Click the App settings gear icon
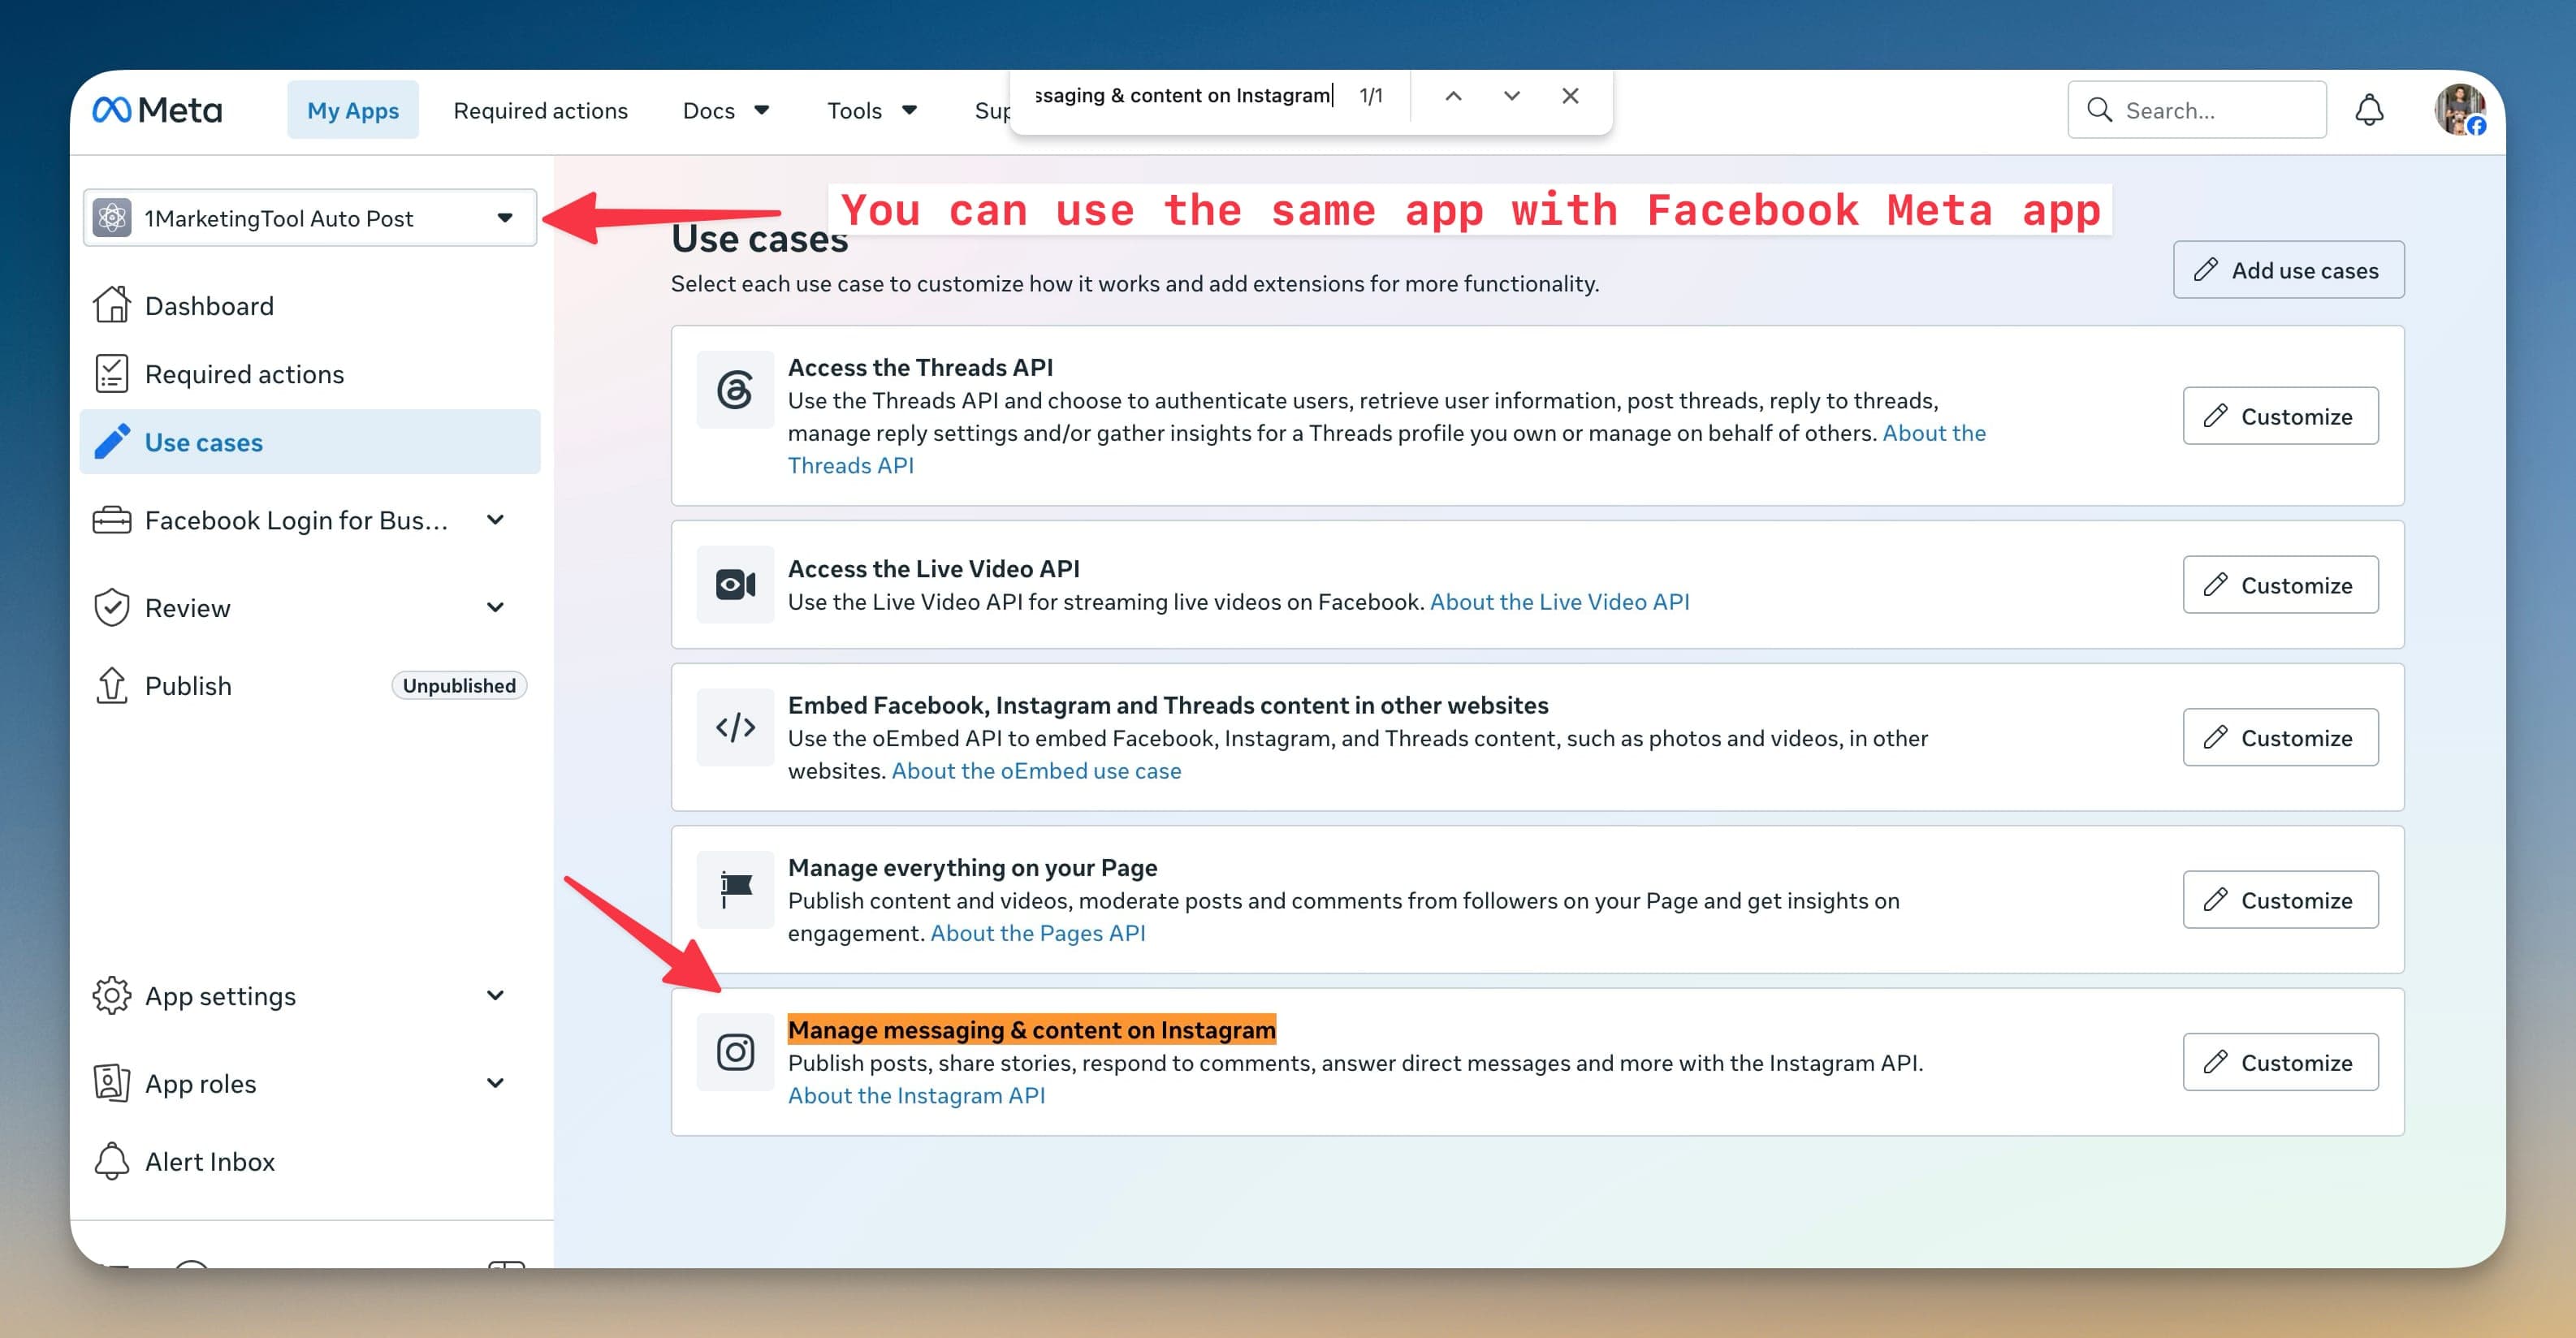 click(112, 995)
